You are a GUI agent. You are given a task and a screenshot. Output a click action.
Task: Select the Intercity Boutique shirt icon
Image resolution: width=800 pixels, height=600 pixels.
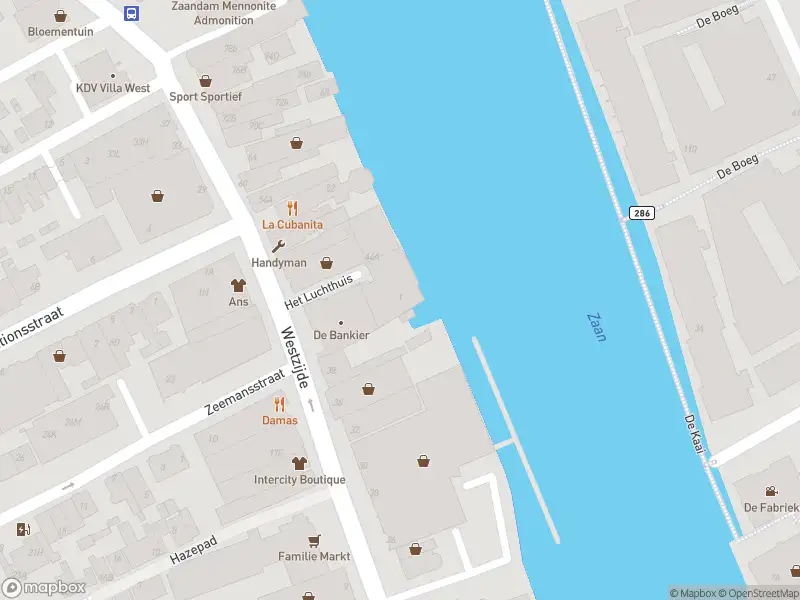(299, 463)
